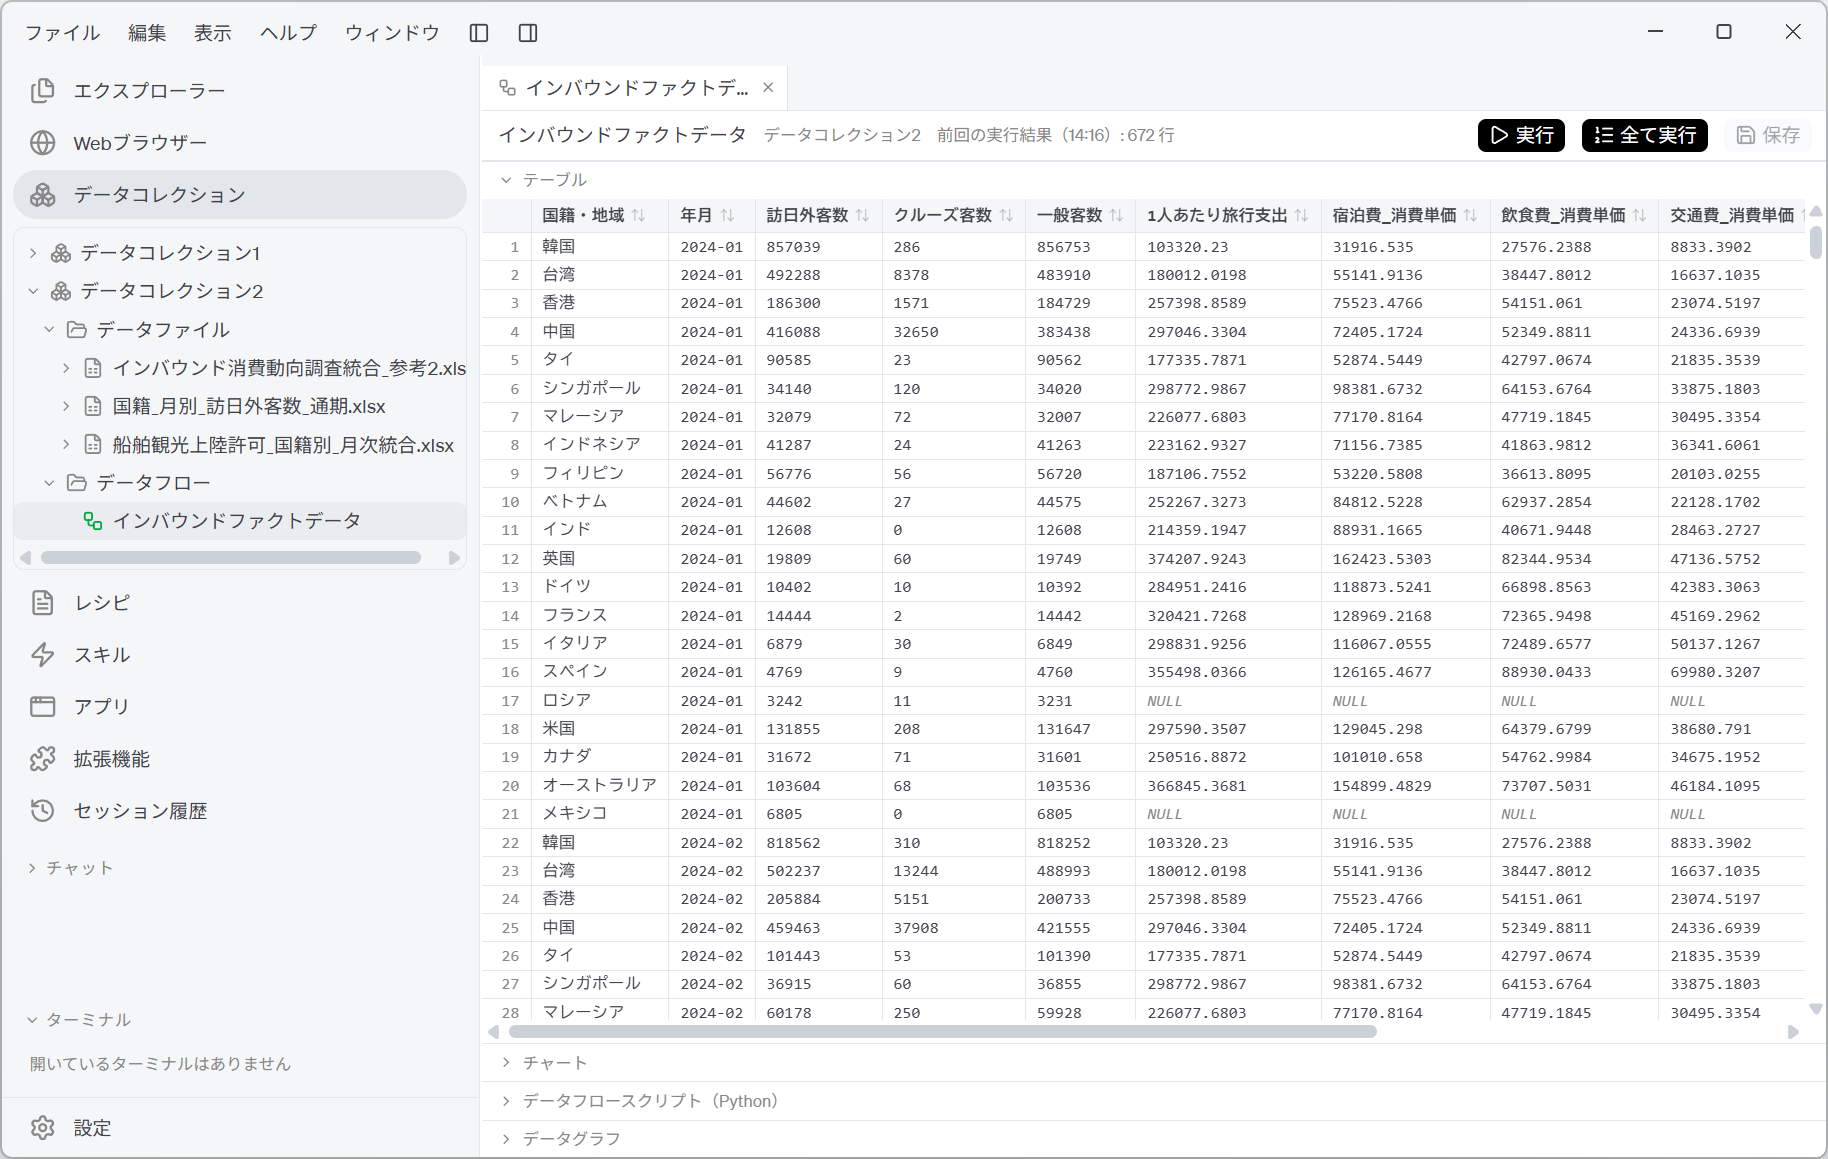Screen dimensions: 1828x1159
Task: Toggle the left sidebar panel icon
Action: (479, 33)
